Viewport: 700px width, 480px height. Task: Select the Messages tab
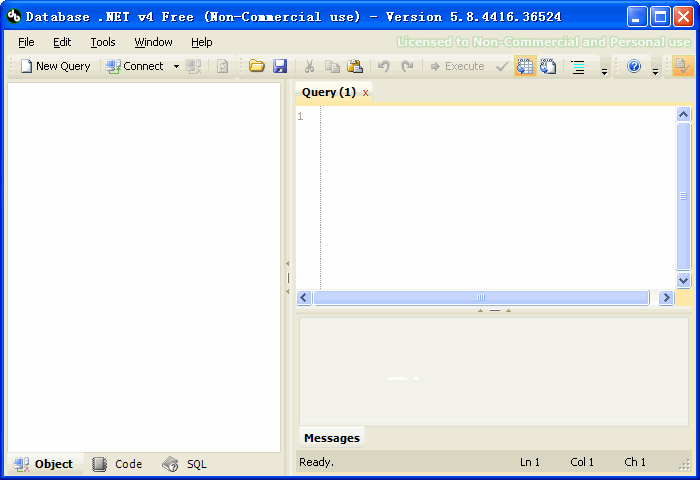[331, 438]
